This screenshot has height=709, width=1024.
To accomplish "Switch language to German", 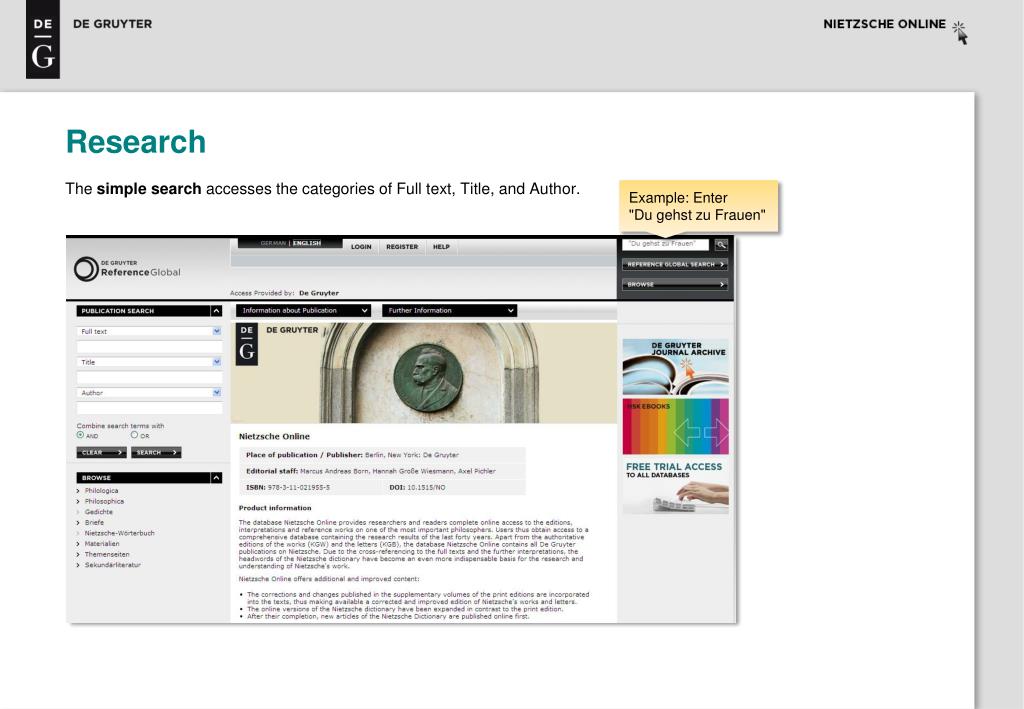I will [273, 243].
